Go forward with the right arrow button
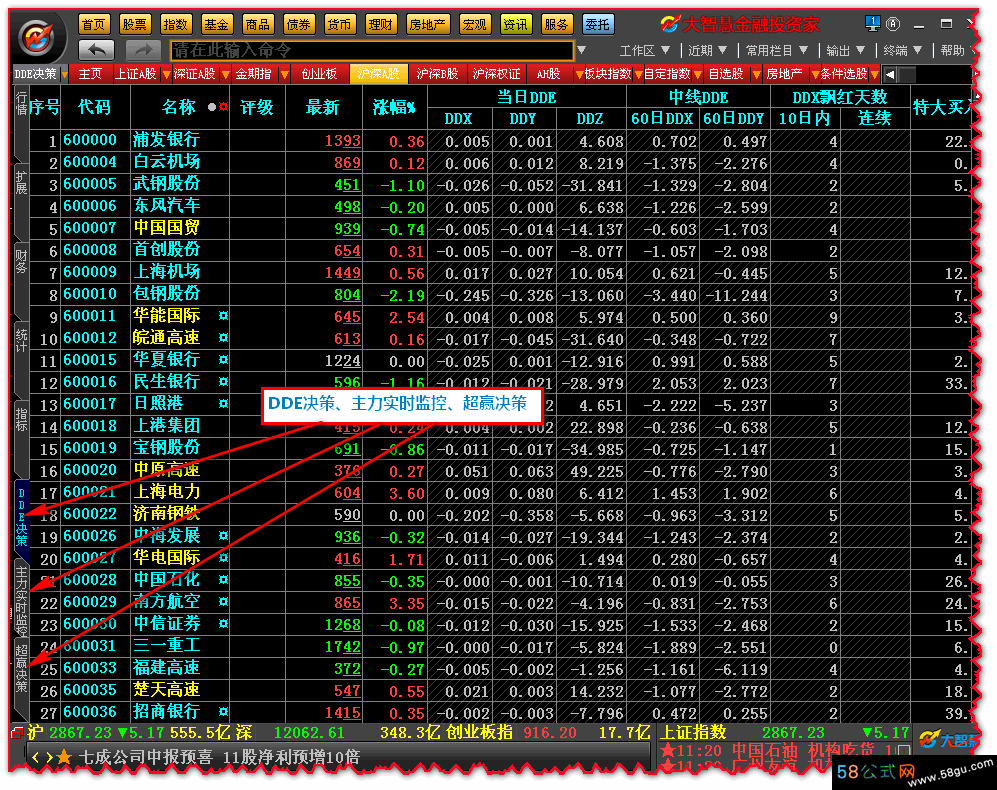The width and height of the screenshot is (997, 790). click(x=144, y=50)
